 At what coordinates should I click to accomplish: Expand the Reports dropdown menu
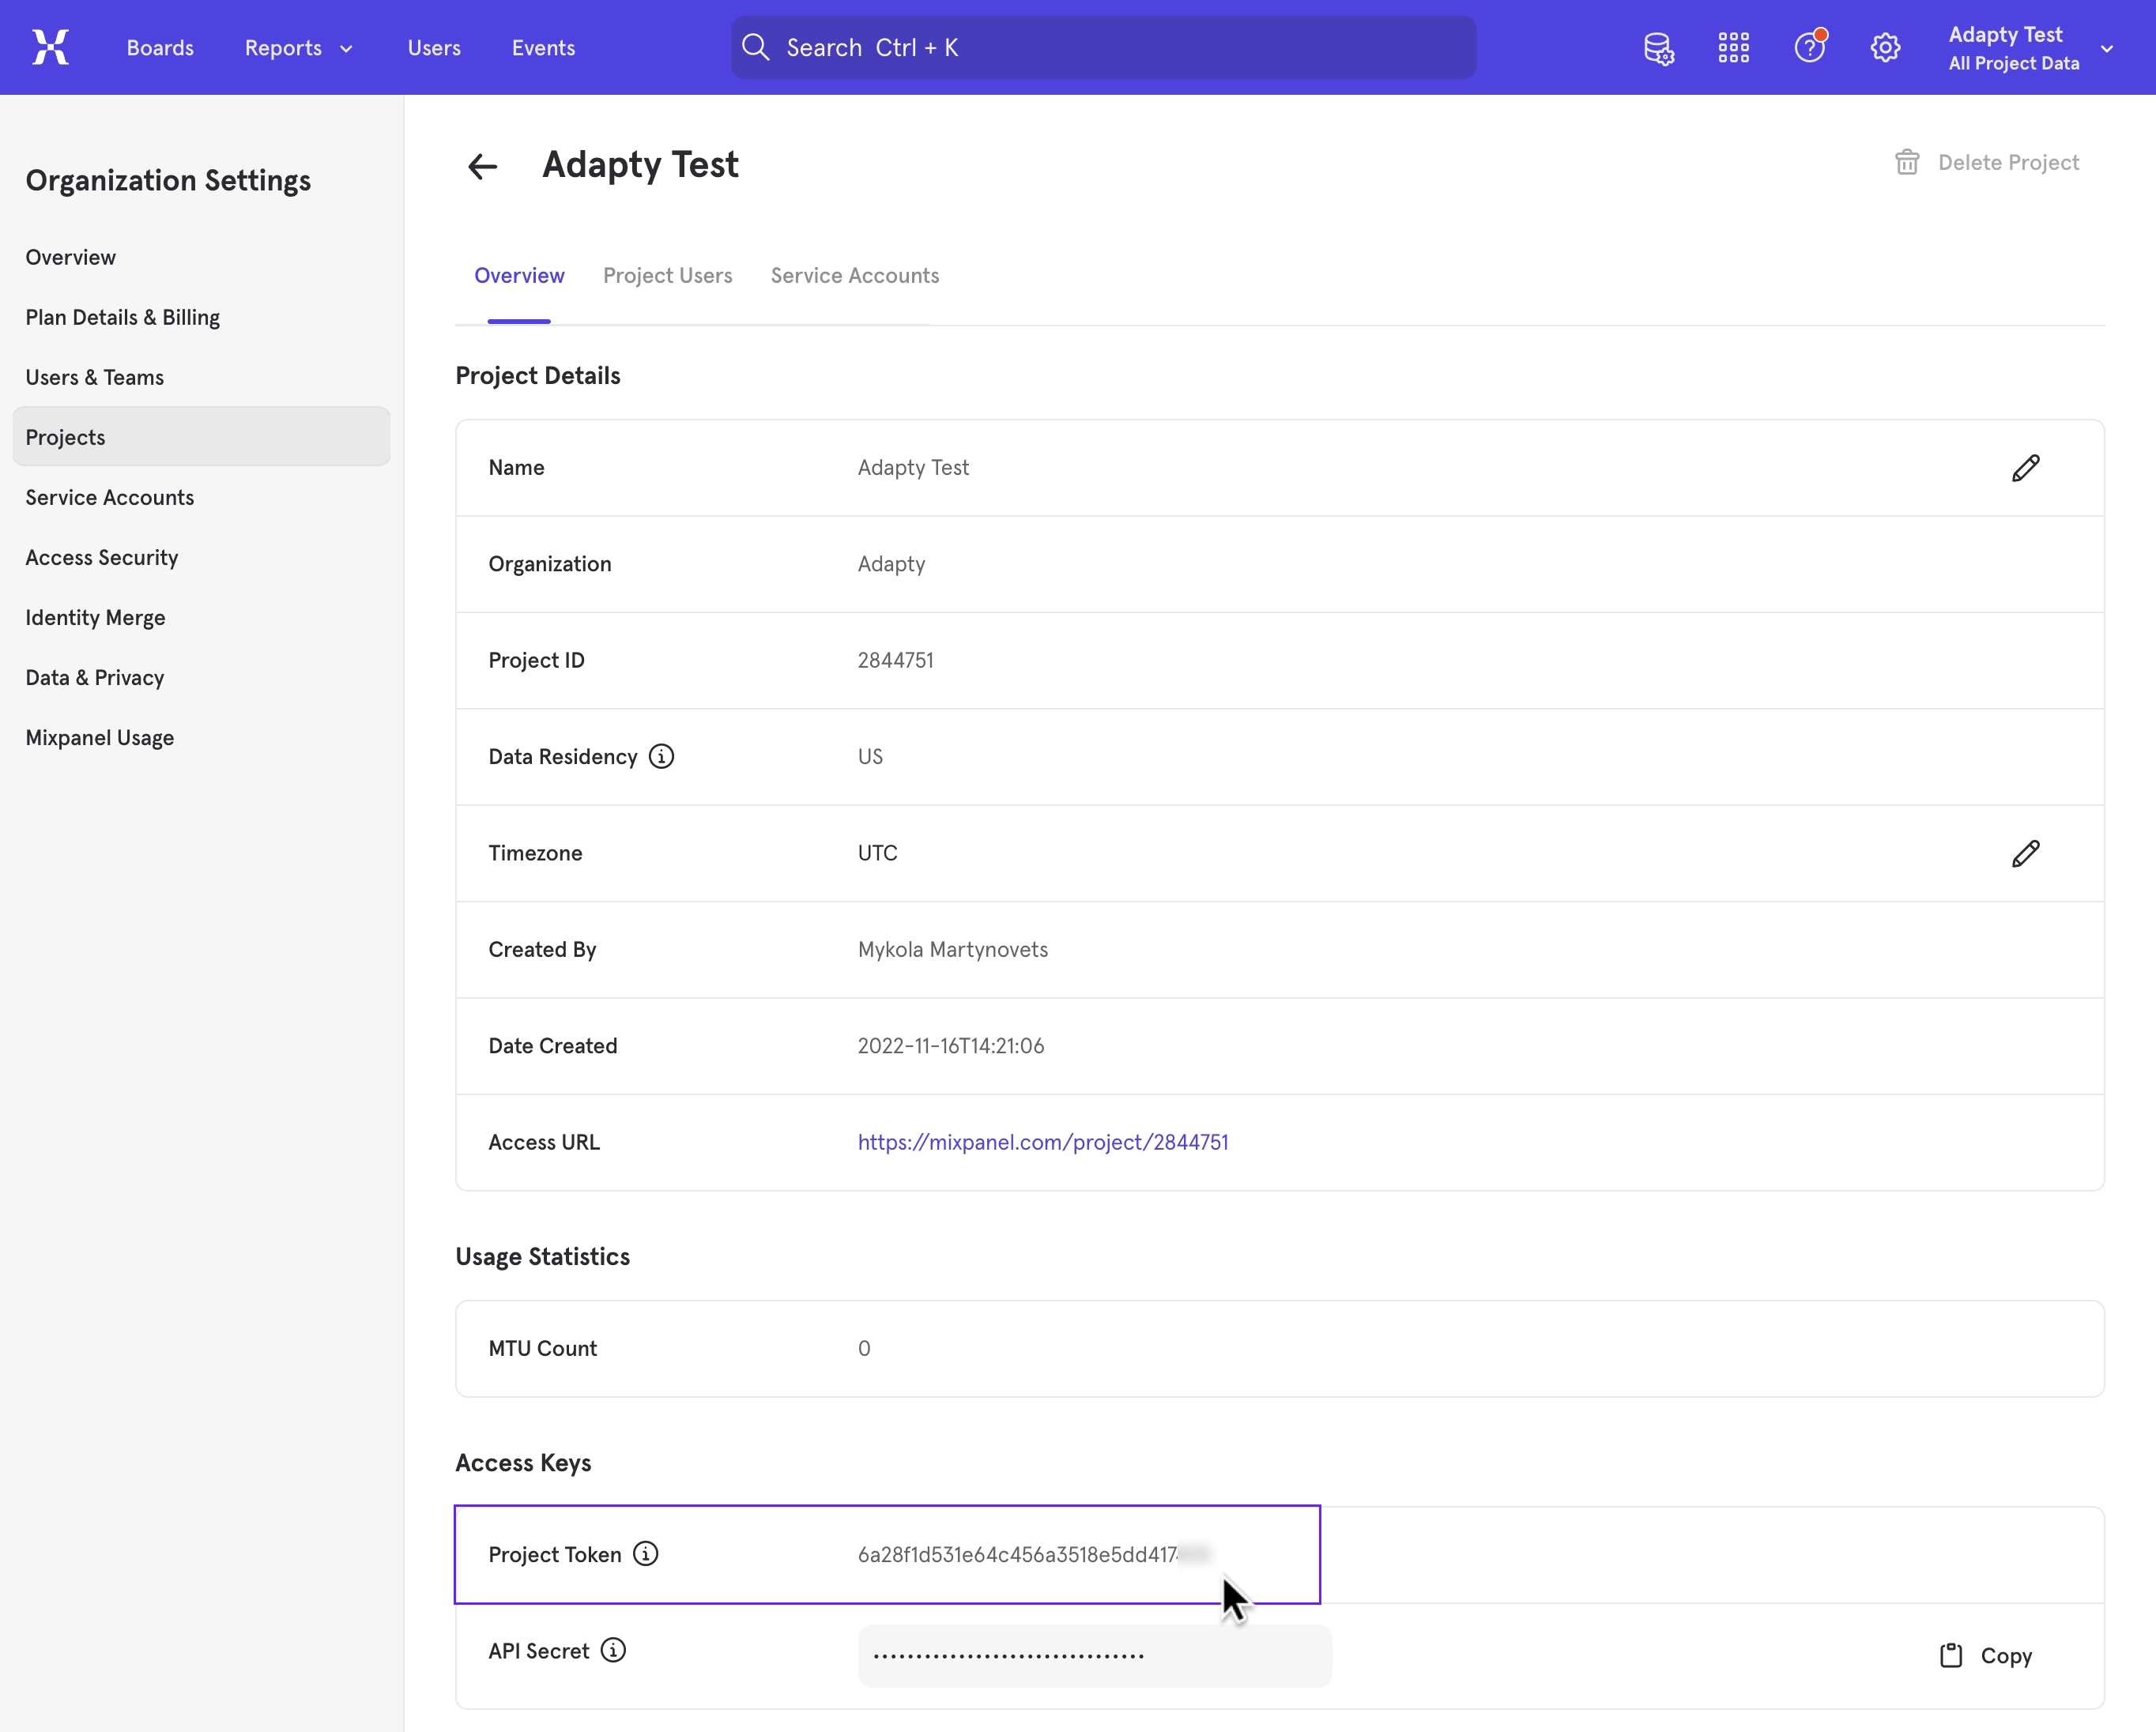pos(297,47)
